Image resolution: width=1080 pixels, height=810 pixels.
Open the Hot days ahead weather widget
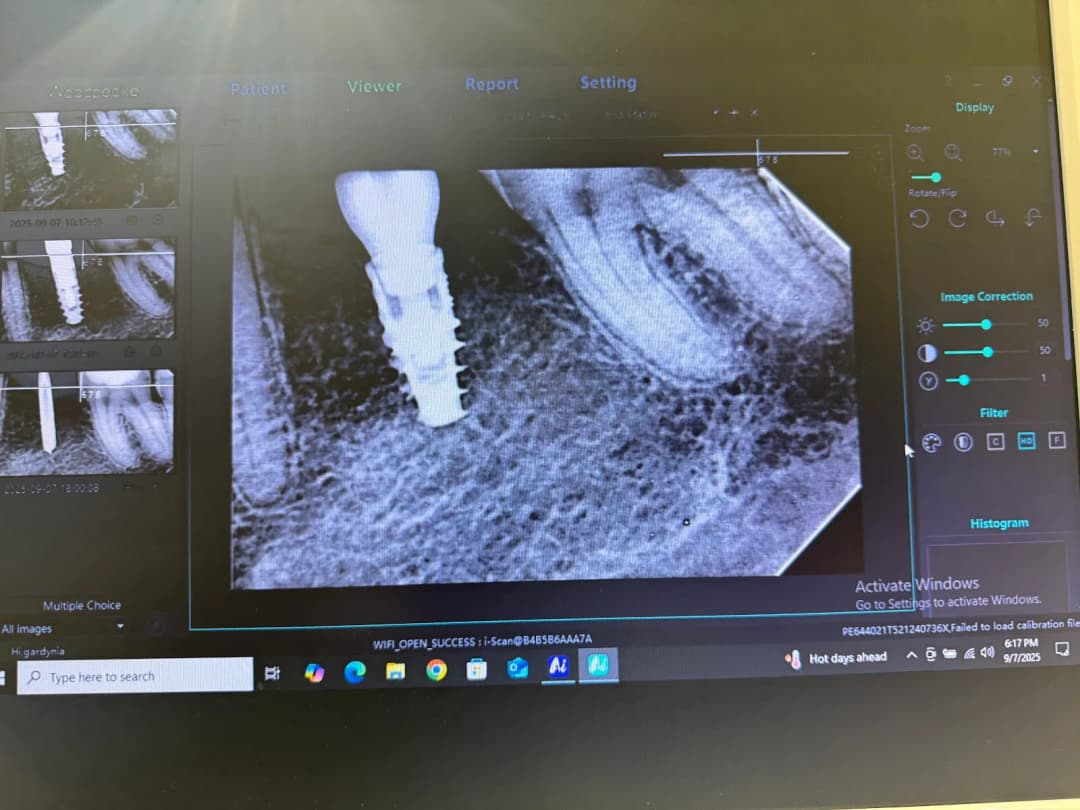[x=835, y=658]
